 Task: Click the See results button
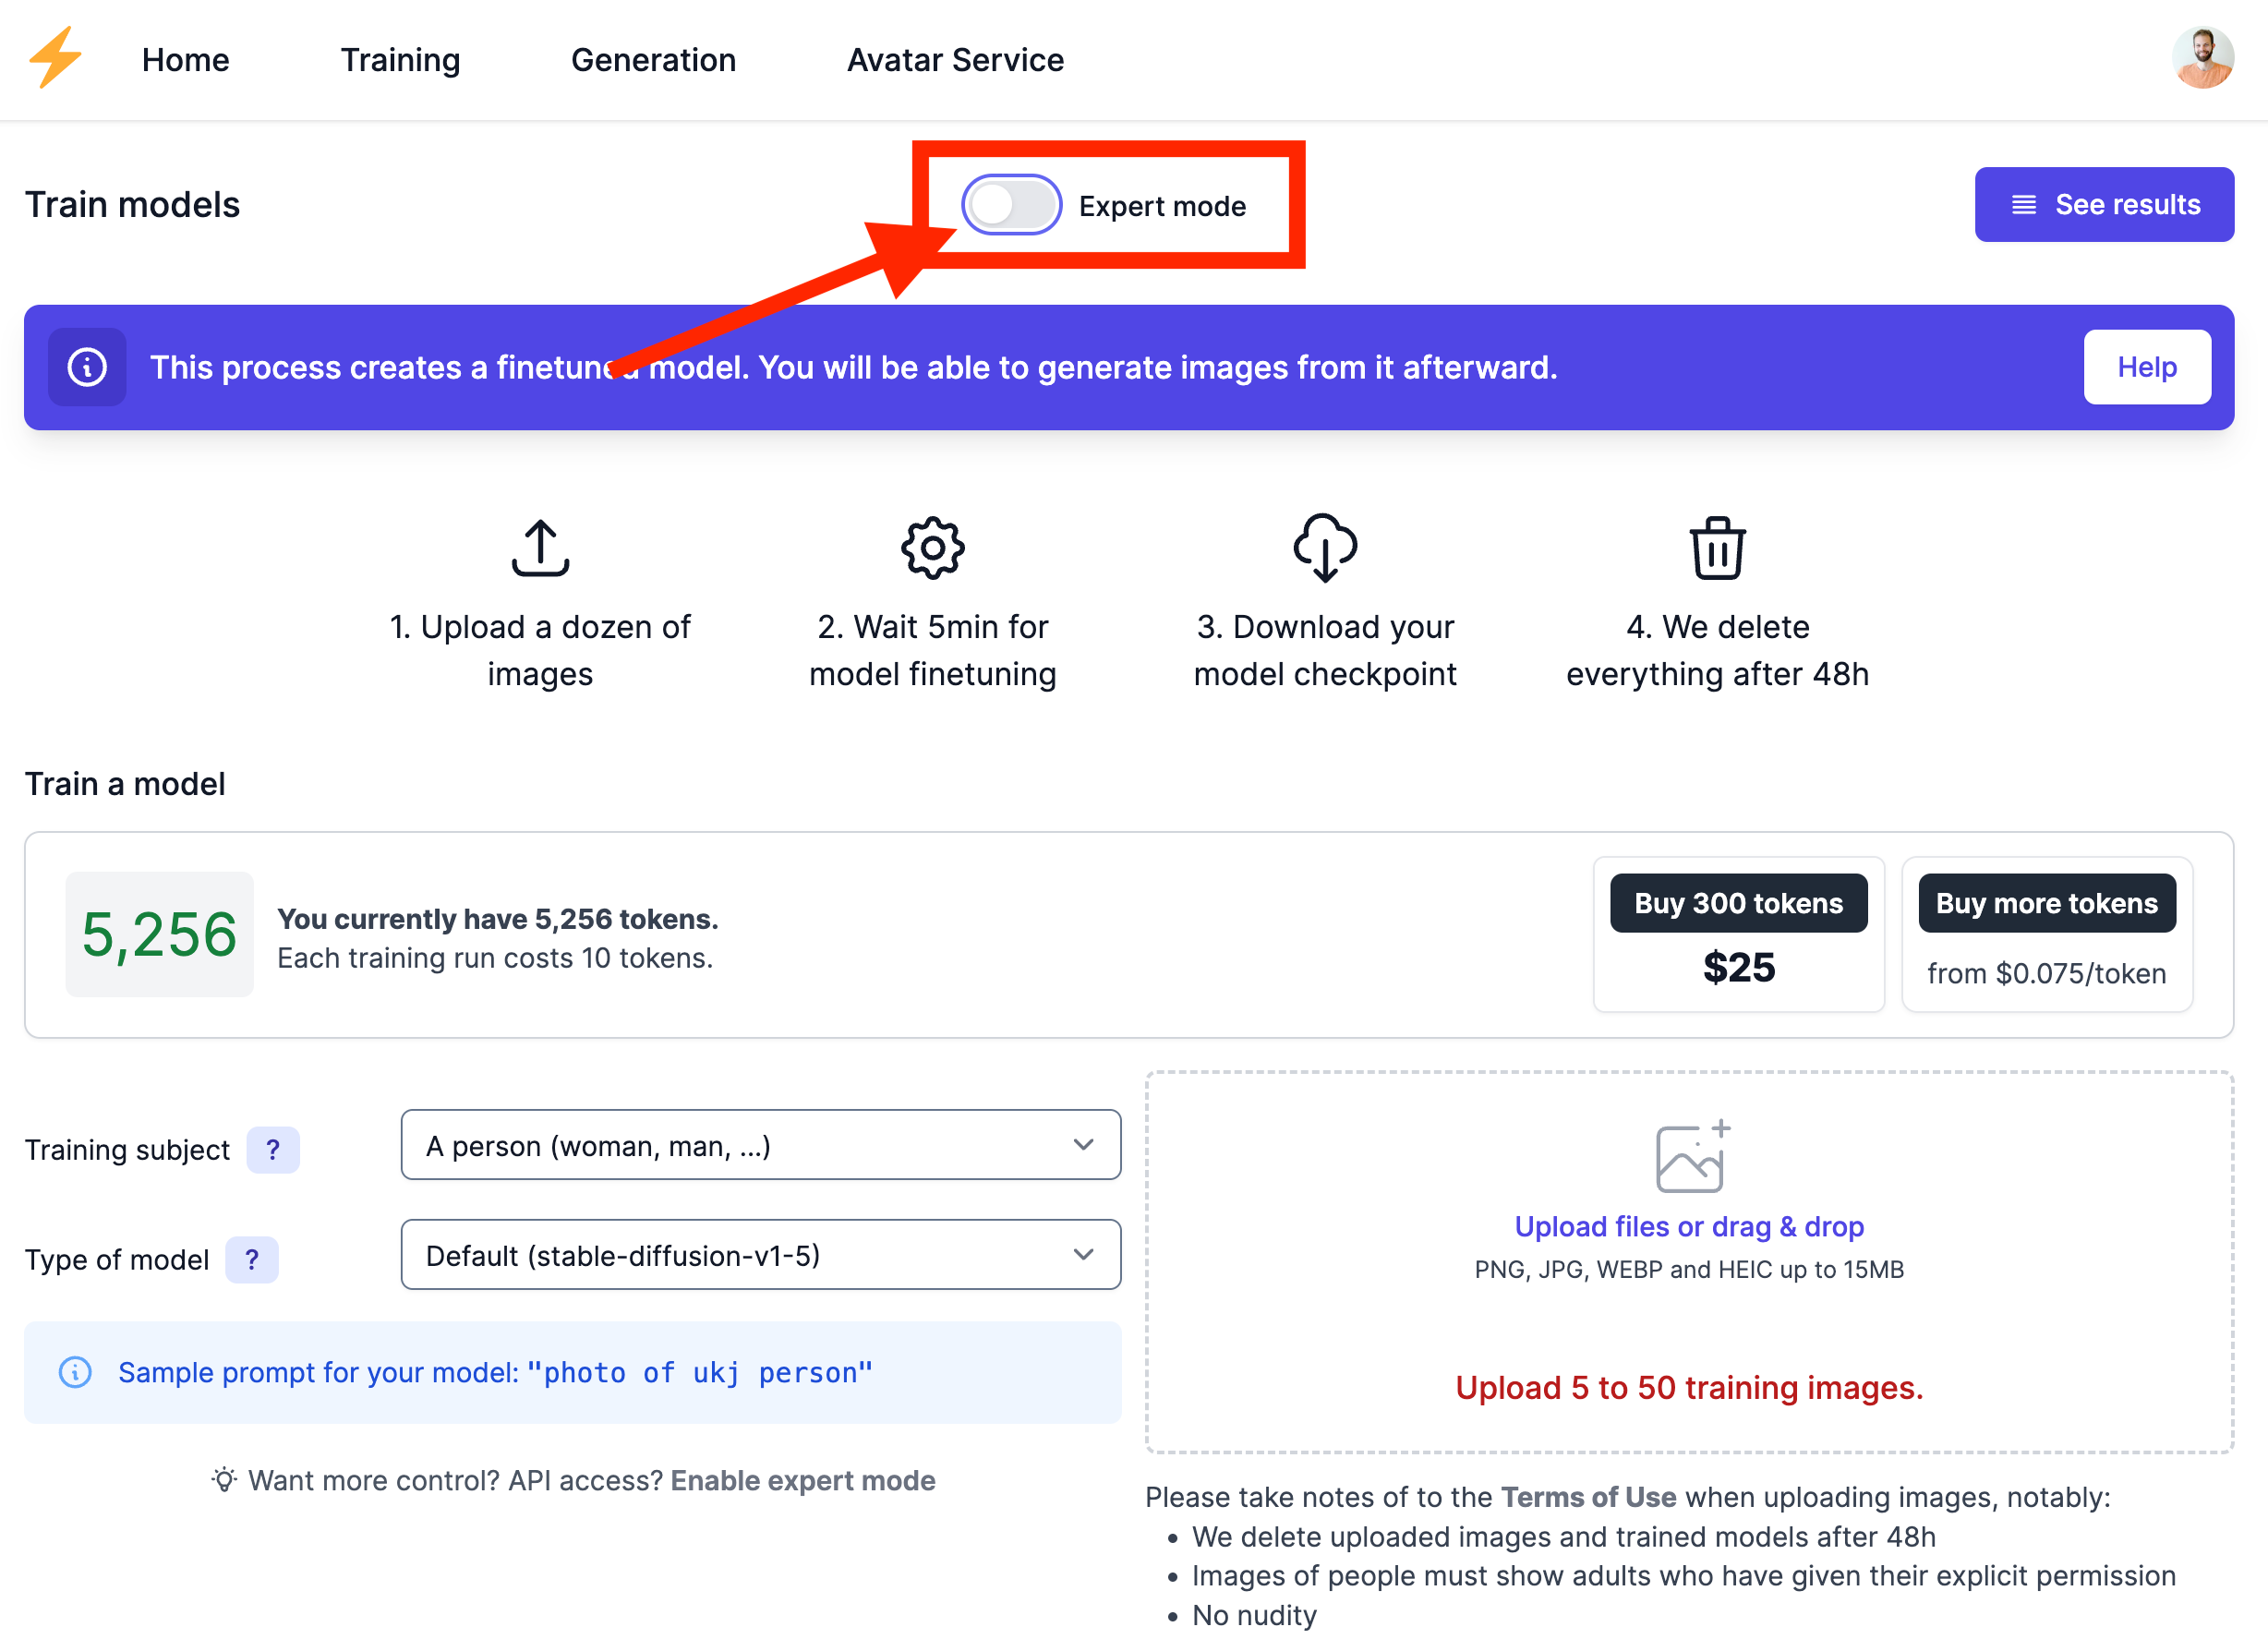[x=2103, y=205]
